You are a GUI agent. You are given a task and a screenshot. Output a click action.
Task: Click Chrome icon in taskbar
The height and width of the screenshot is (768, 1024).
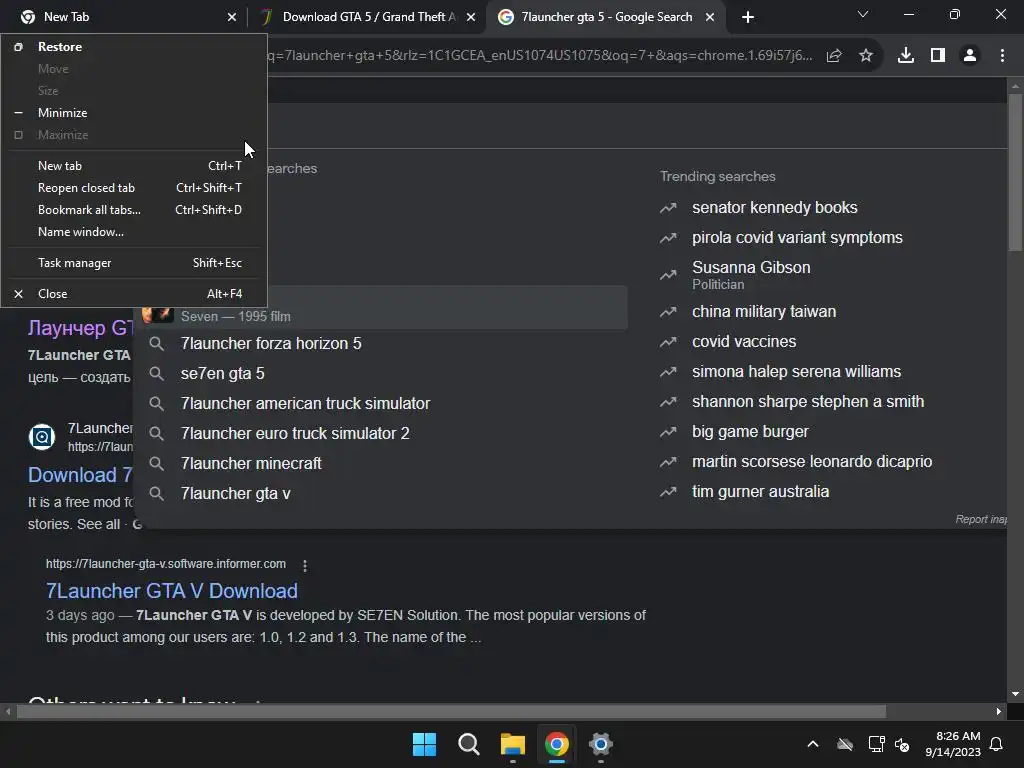pyautogui.click(x=556, y=744)
